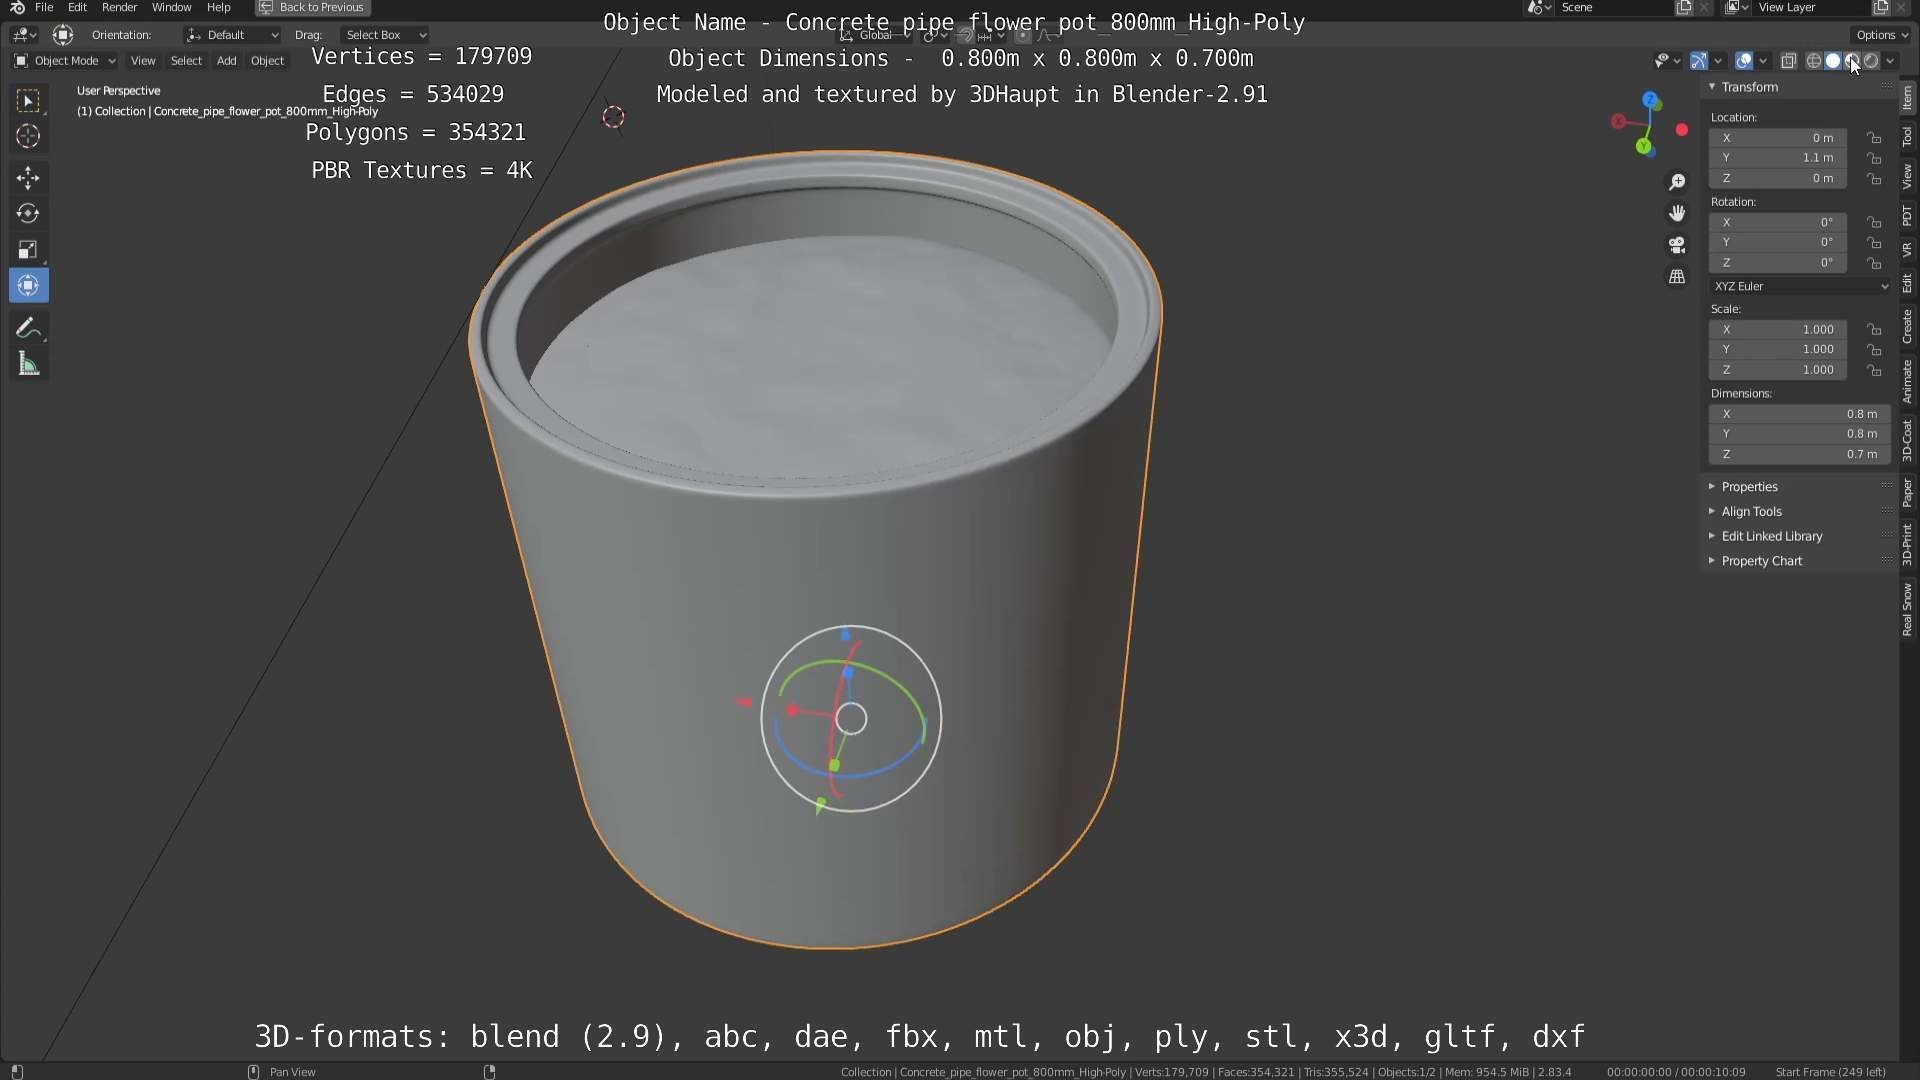Viewport: 1920px width, 1080px height.
Task: Switch to Rendered shading
Action: click(x=1870, y=61)
